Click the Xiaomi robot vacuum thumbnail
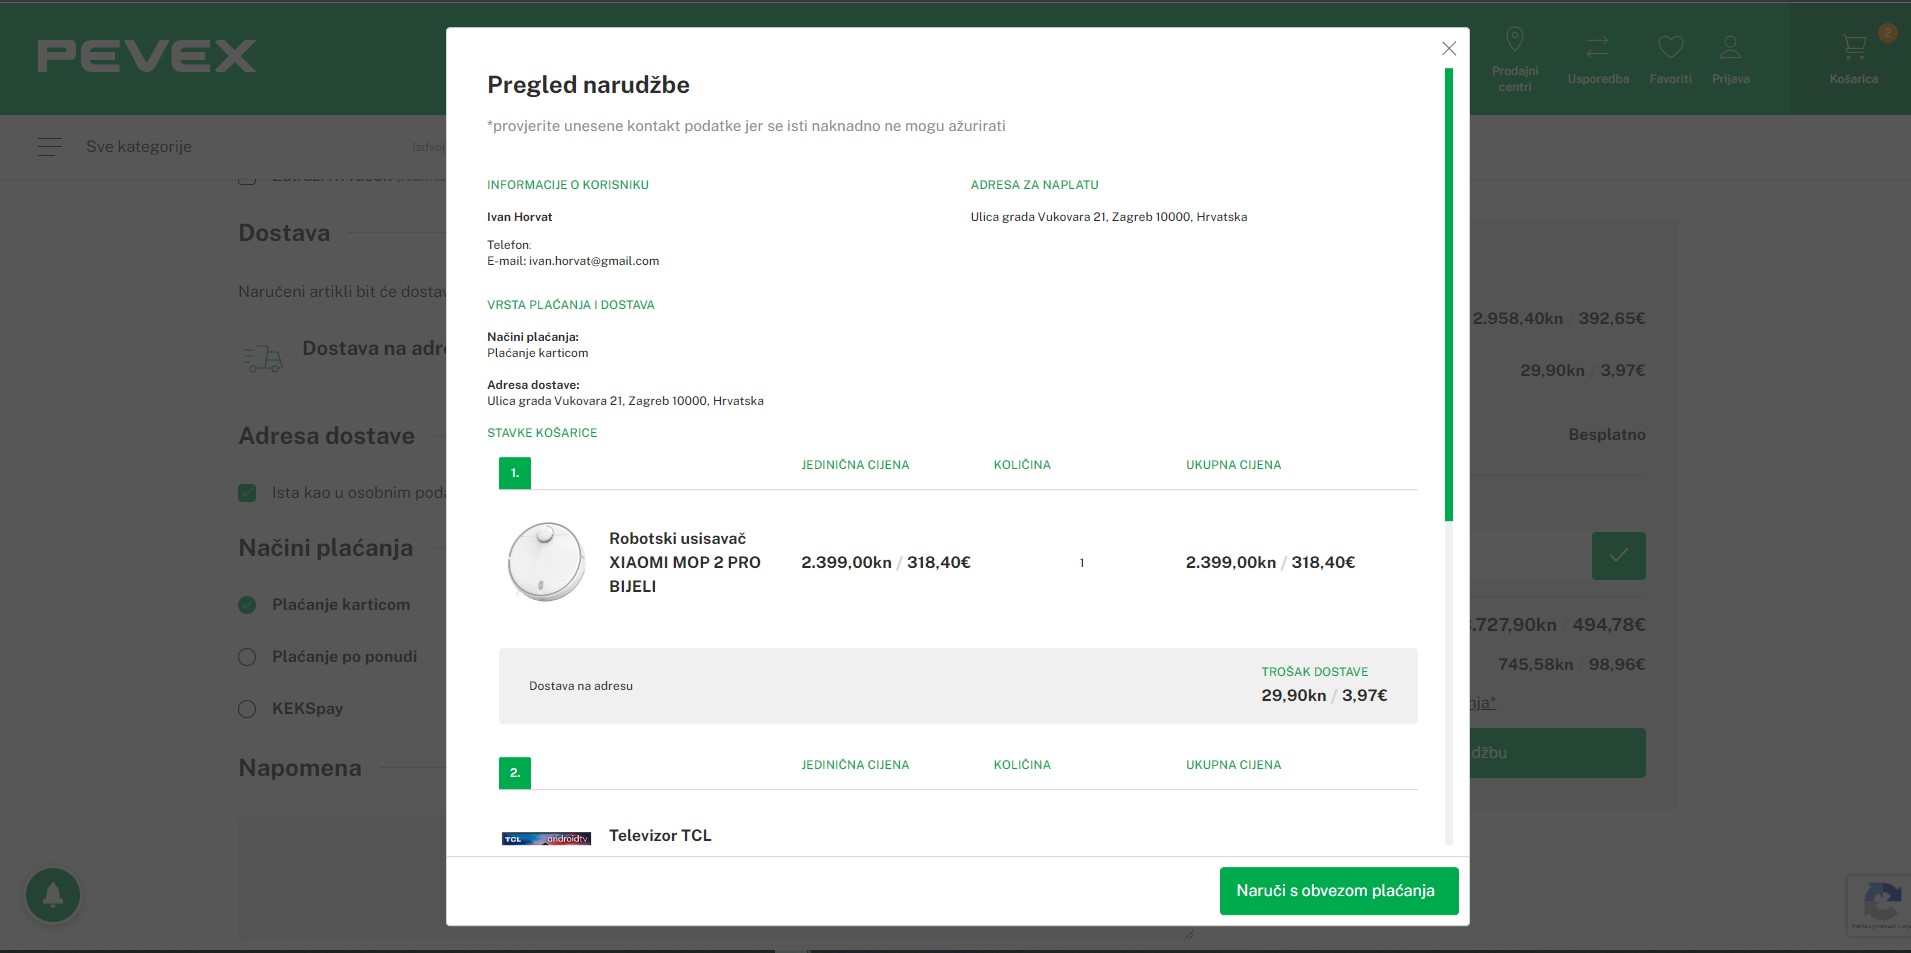Image resolution: width=1911 pixels, height=953 pixels. 546,562
